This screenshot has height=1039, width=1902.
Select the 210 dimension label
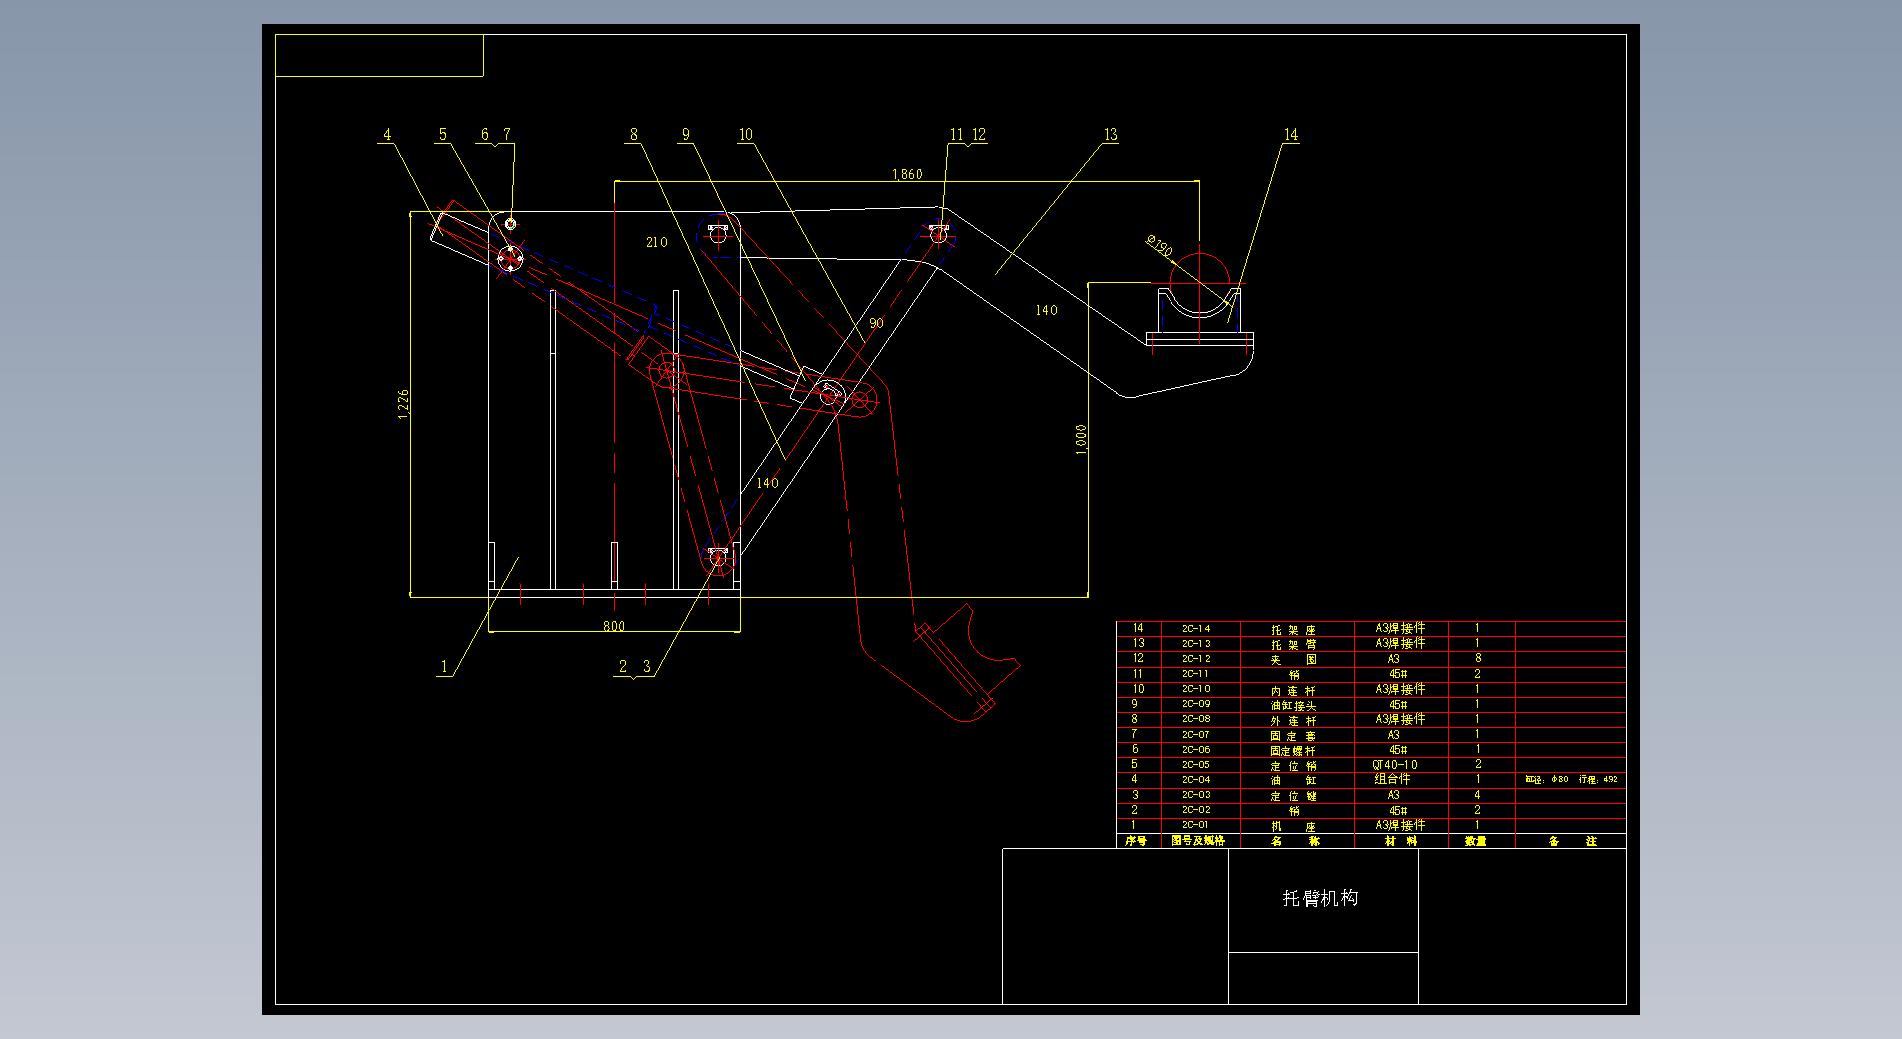coord(656,242)
